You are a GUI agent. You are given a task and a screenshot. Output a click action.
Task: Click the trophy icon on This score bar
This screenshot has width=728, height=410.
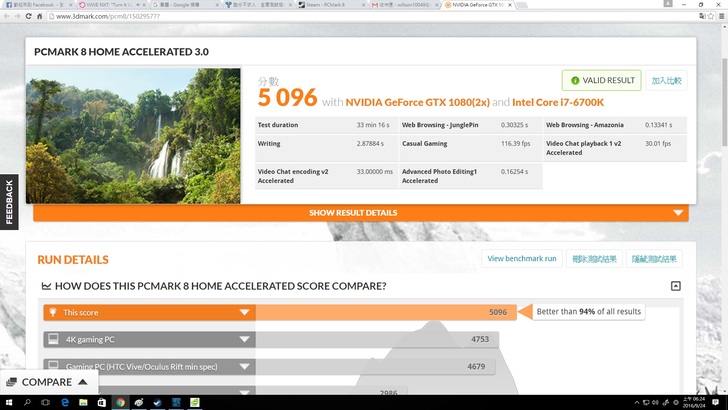tap(53, 312)
